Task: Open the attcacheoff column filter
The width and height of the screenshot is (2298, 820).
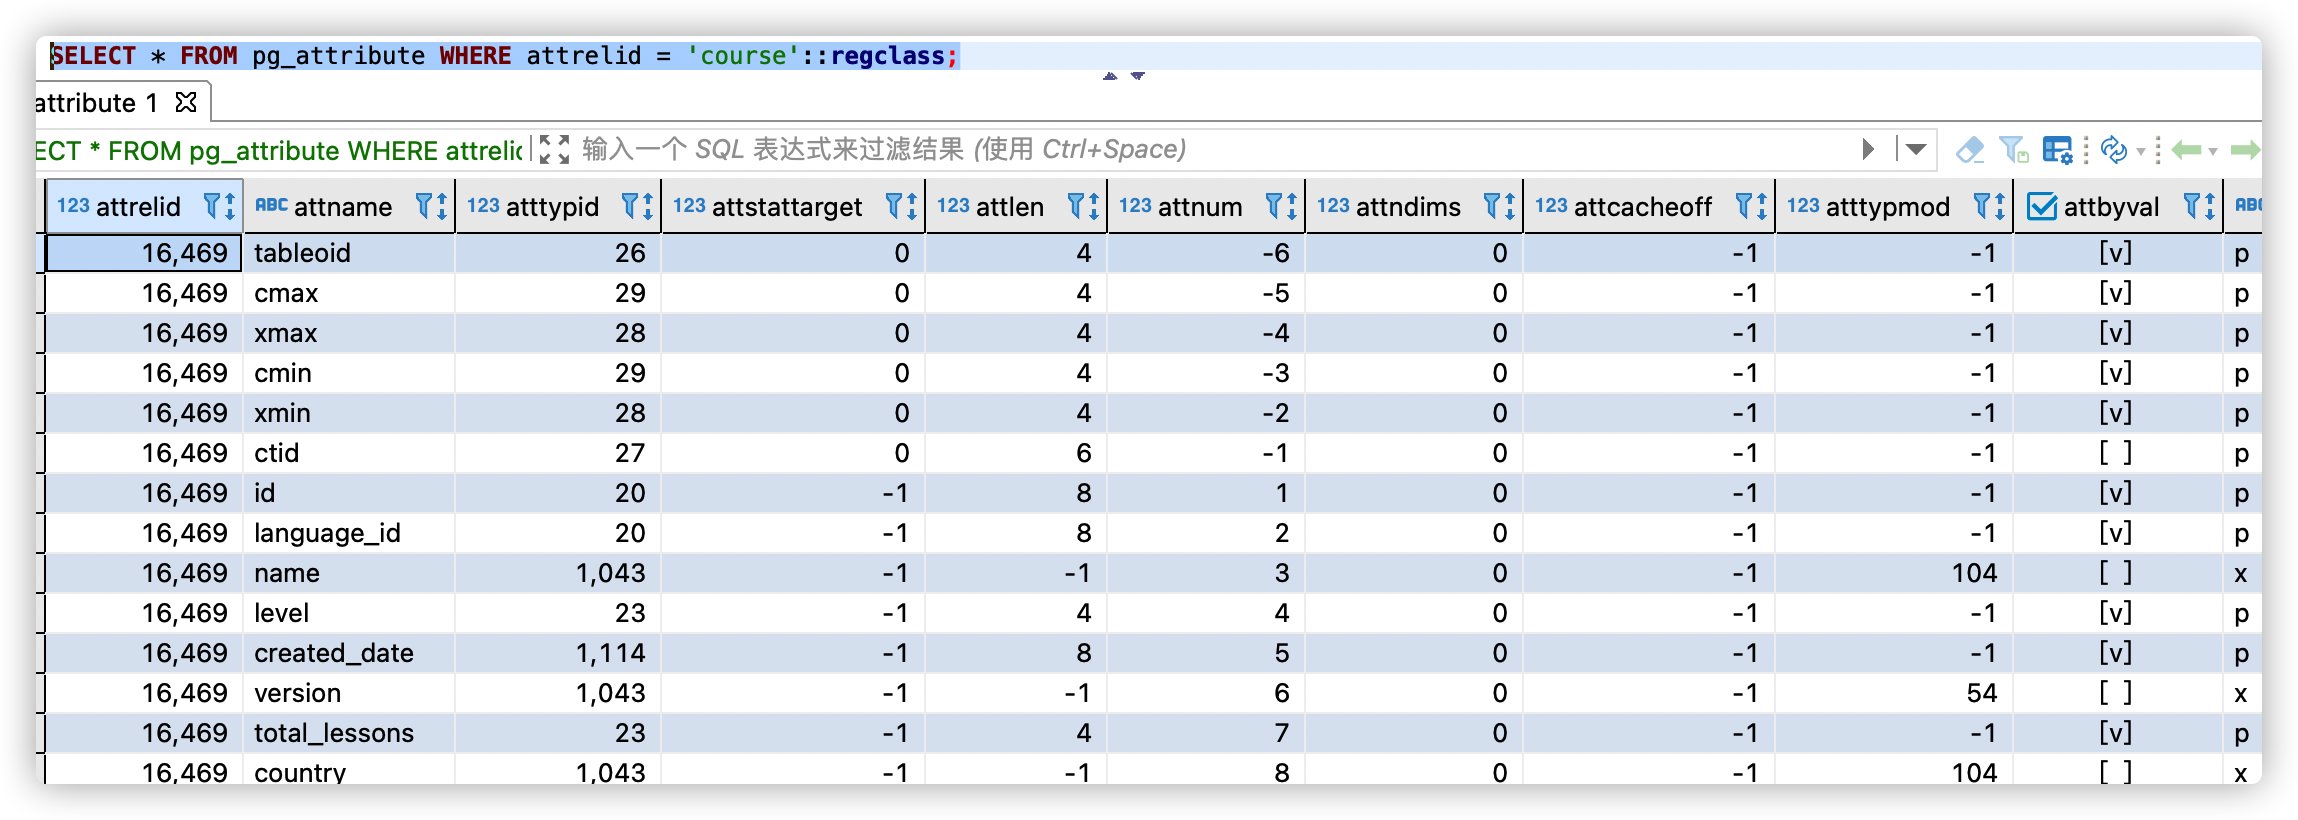Action: [x=1744, y=206]
